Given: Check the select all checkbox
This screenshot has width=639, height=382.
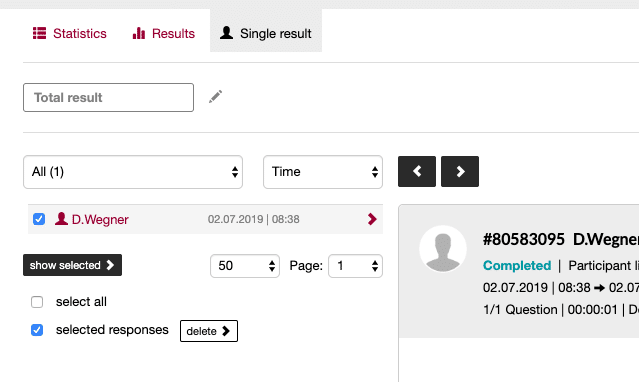Looking at the screenshot, I should click(37, 302).
